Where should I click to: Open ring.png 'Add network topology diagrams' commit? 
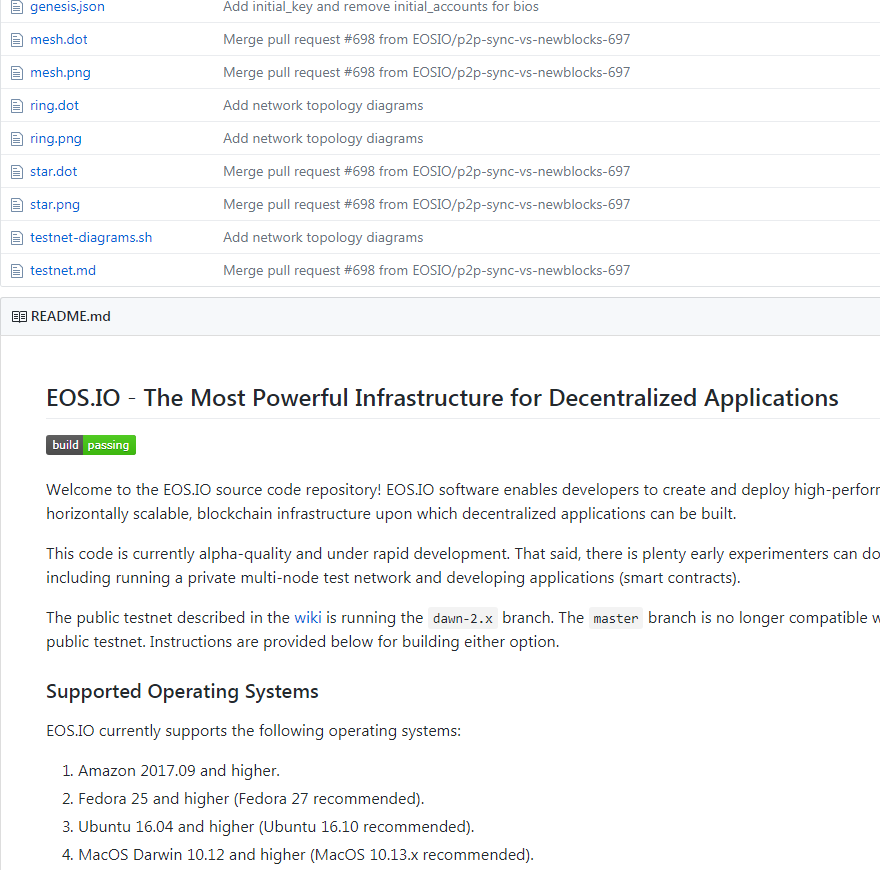(x=323, y=139)
